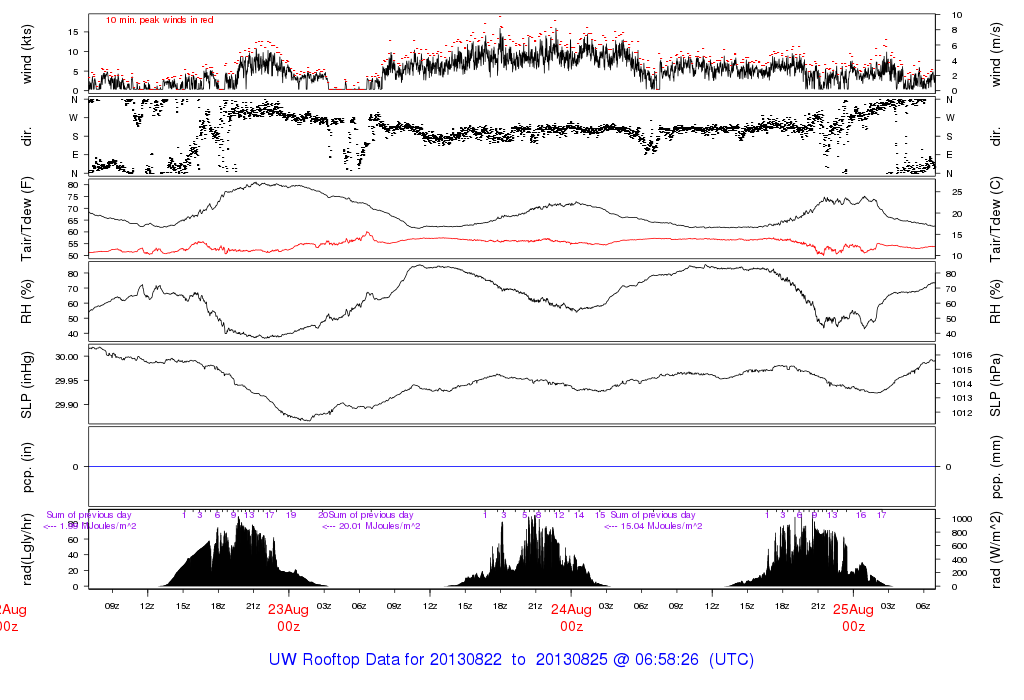
Task: Click the 'pcp. (in)' axis label
Action: coord(27,467)
